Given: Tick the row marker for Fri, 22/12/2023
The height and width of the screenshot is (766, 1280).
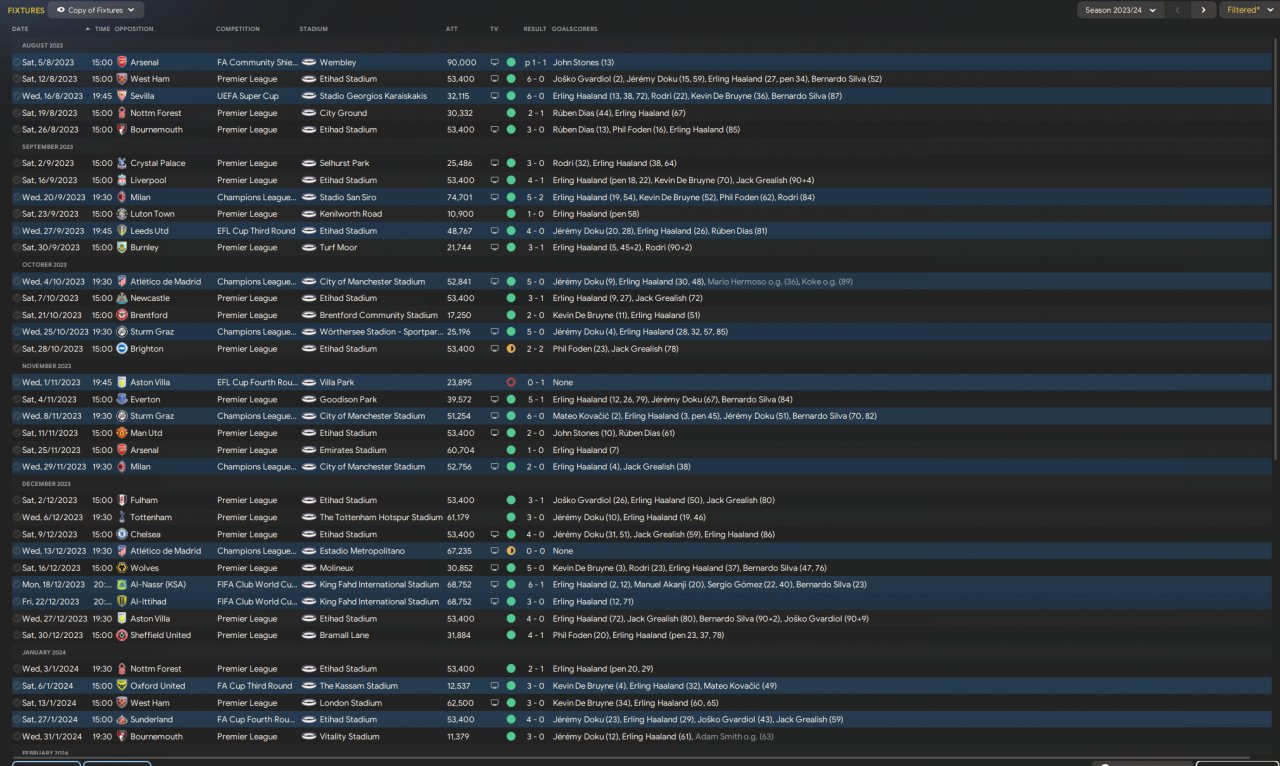Looking at the screenshot, I should [x=16, y=601].
